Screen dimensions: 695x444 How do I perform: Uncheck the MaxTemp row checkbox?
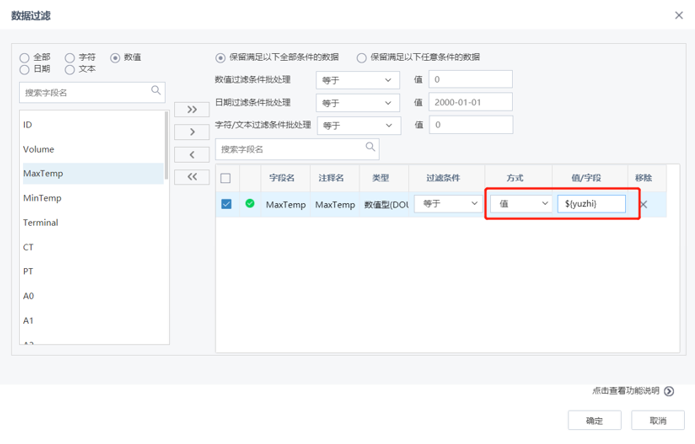click(x=226, y=204)
